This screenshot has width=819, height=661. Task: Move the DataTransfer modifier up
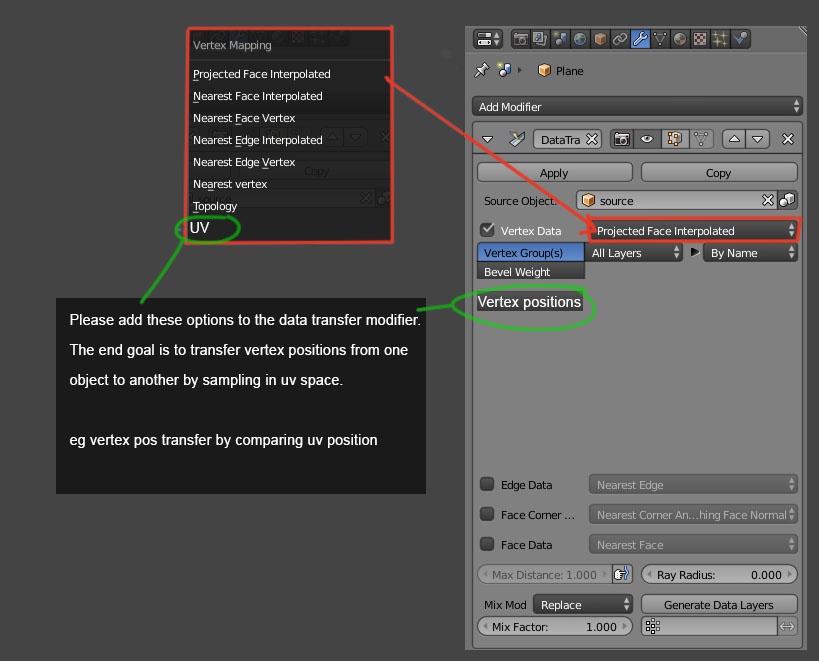[734, 139]
